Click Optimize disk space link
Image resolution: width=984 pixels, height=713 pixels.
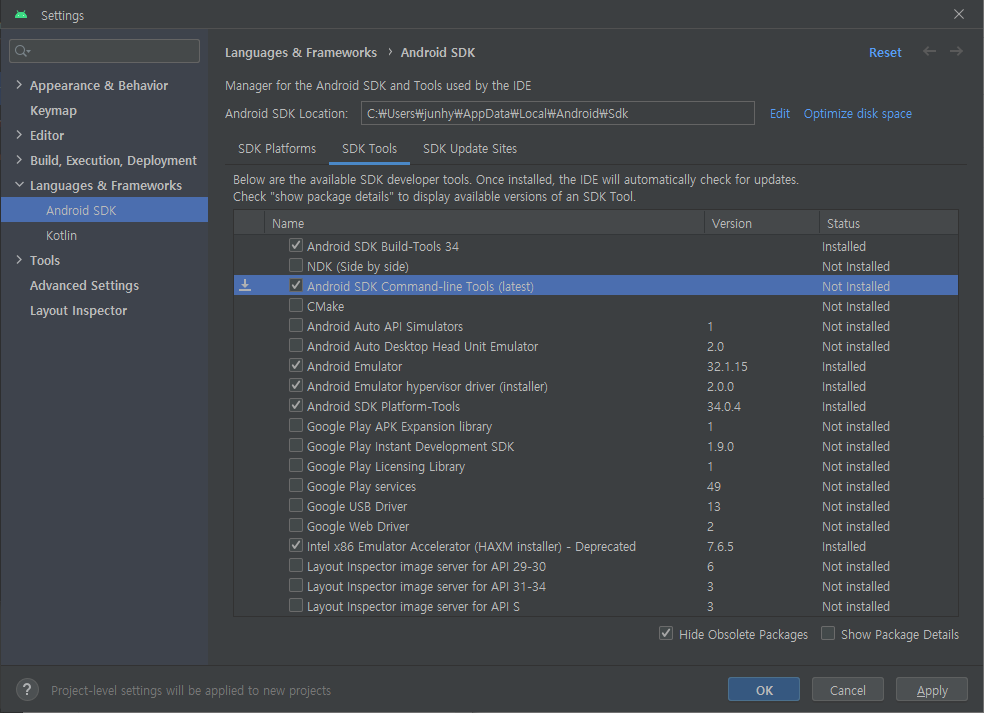(x=857, y=114)
